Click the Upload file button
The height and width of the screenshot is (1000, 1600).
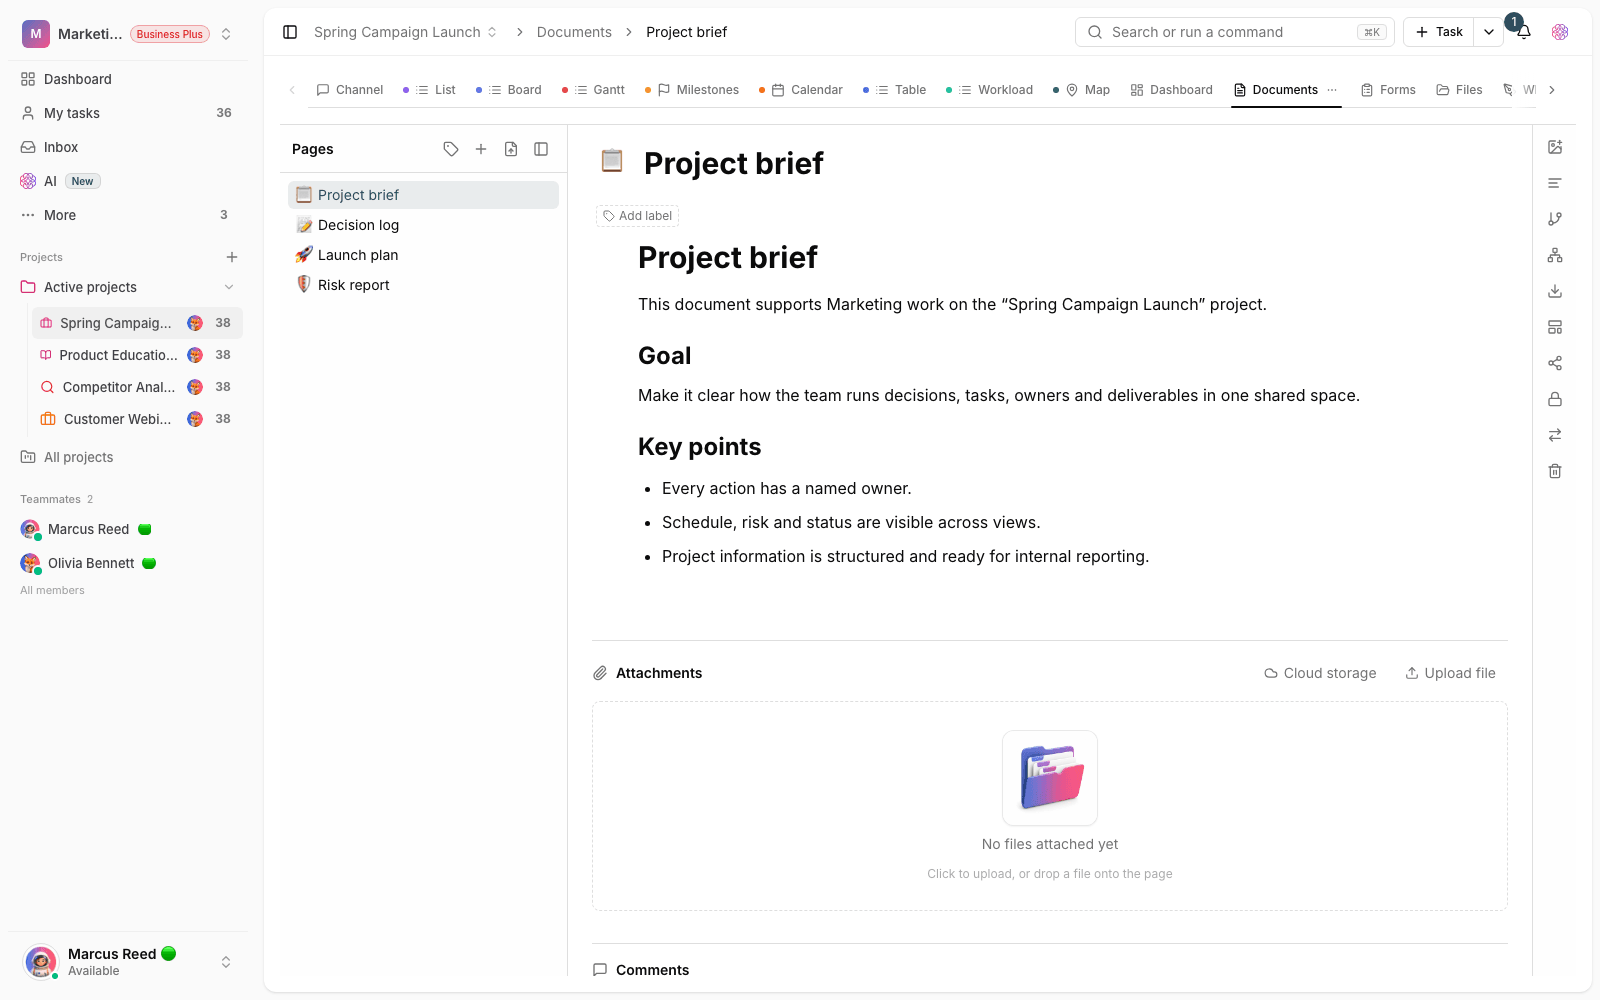pos(1450,673)
